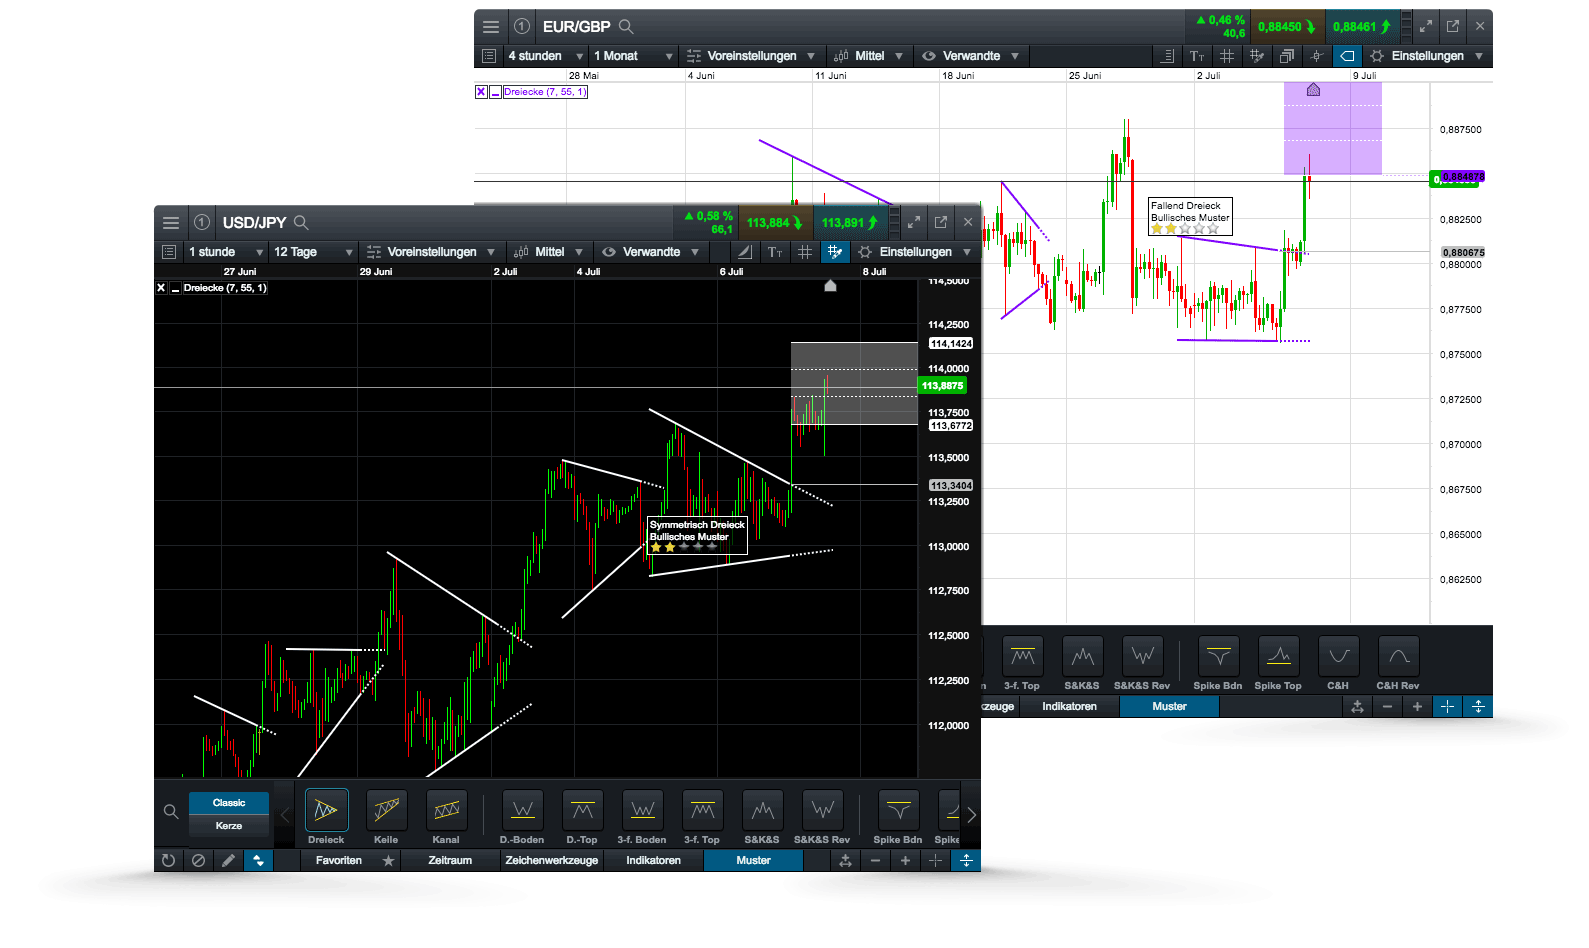Pop out the USD/JPY chart window
Viewport: 1589px width, 948px height.
(940, 222)
